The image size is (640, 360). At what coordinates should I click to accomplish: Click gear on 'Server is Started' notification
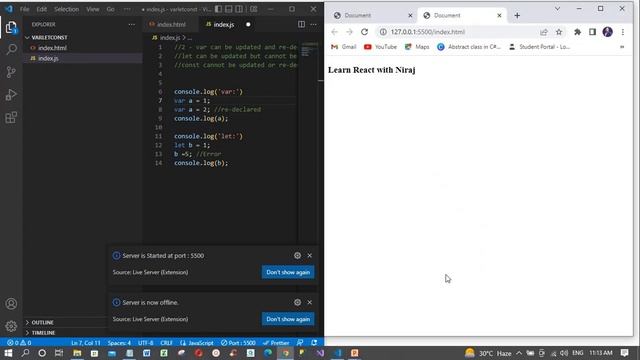click(297, 256)
